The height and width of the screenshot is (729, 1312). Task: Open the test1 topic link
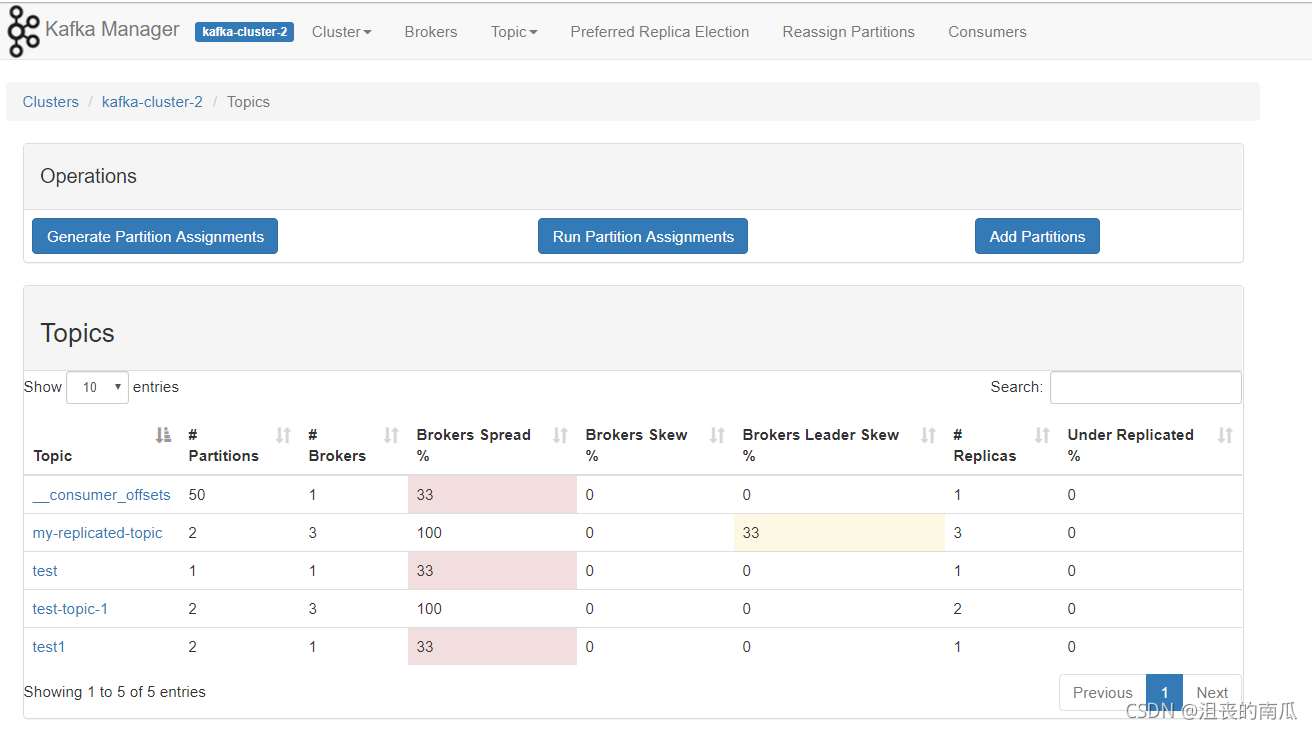[49, 647]
